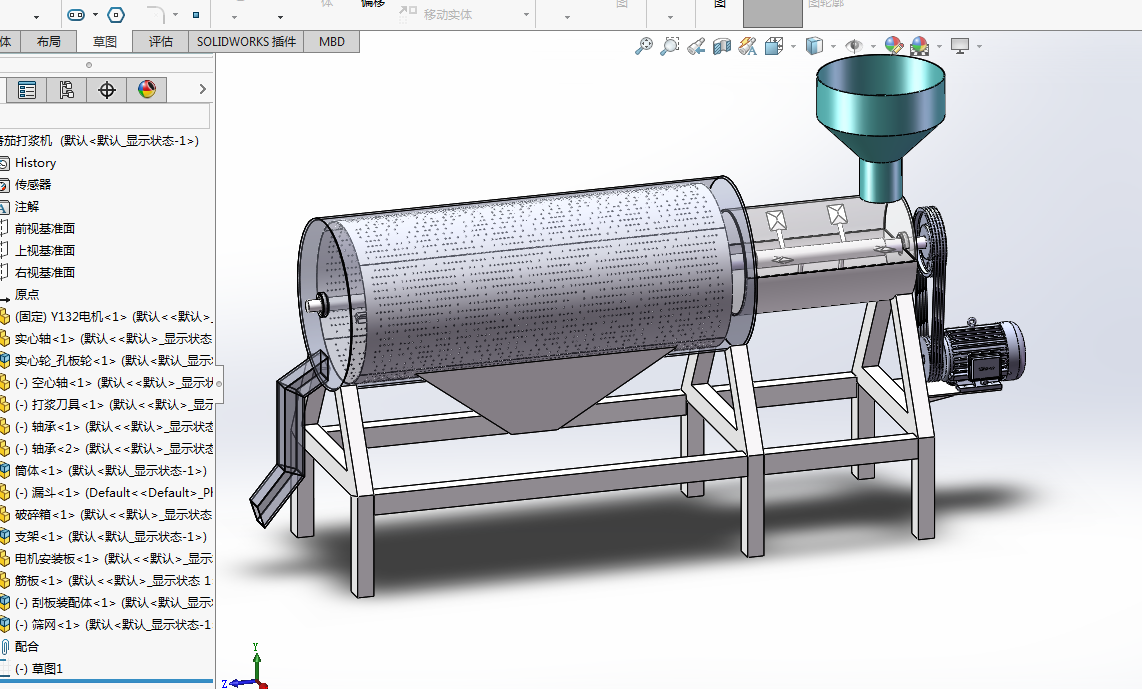Open the DimXpertManager crosshair tab
Image resolution: width=1142 pixels, height=689 pixels.
(x=106, y=90)
